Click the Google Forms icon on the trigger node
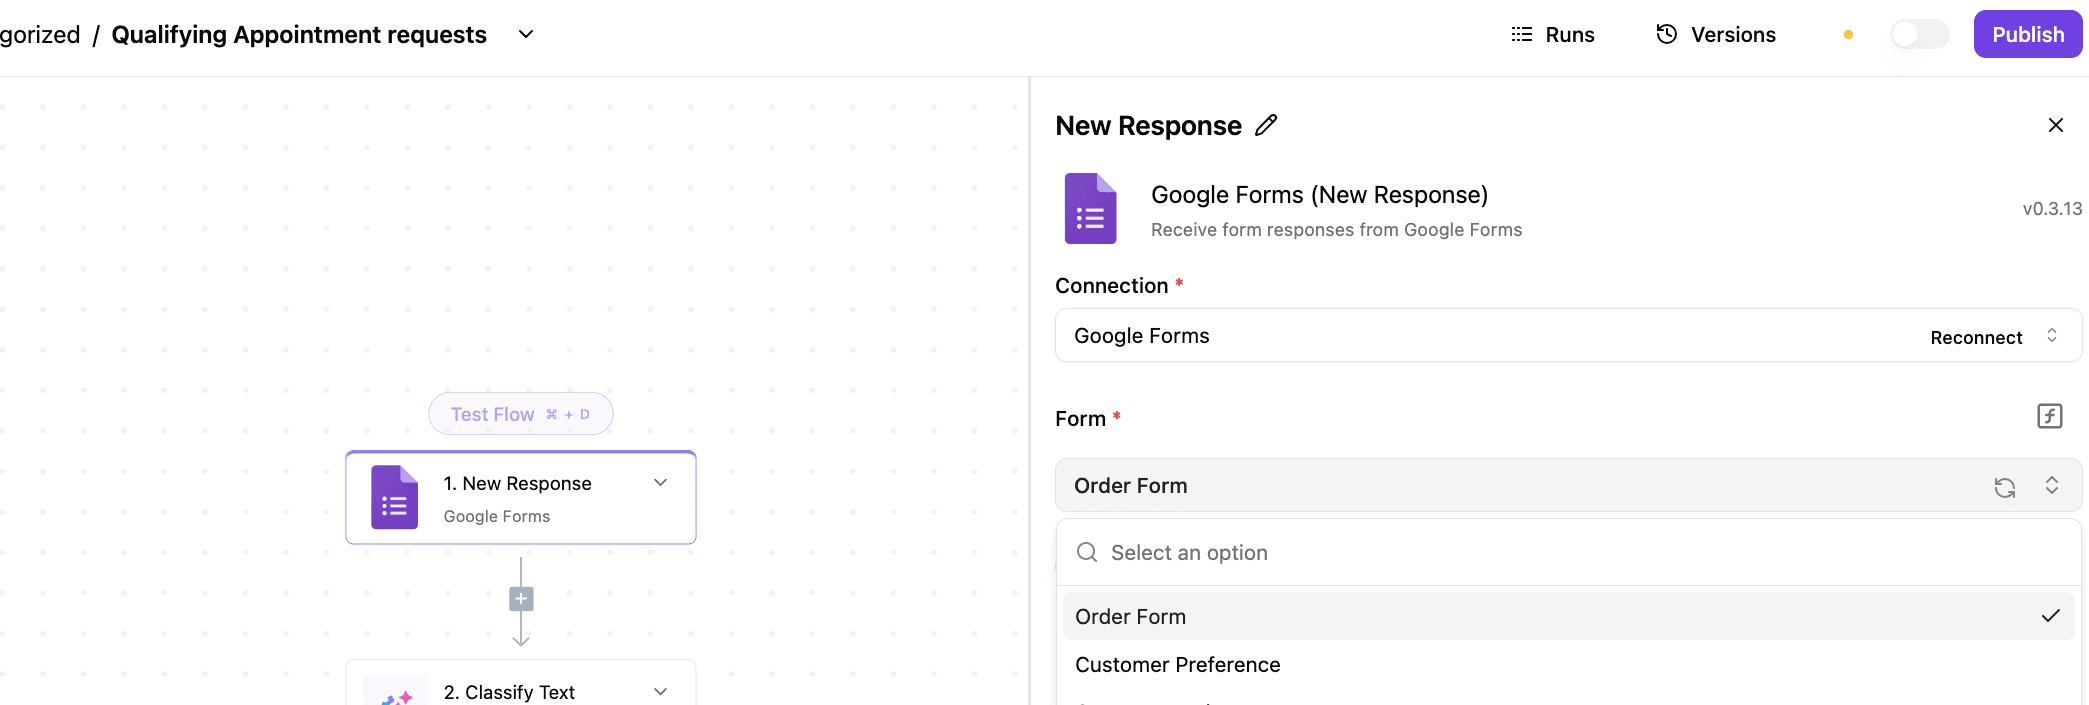This screenshot has width=2089, height=705. [x=394, y=497]
